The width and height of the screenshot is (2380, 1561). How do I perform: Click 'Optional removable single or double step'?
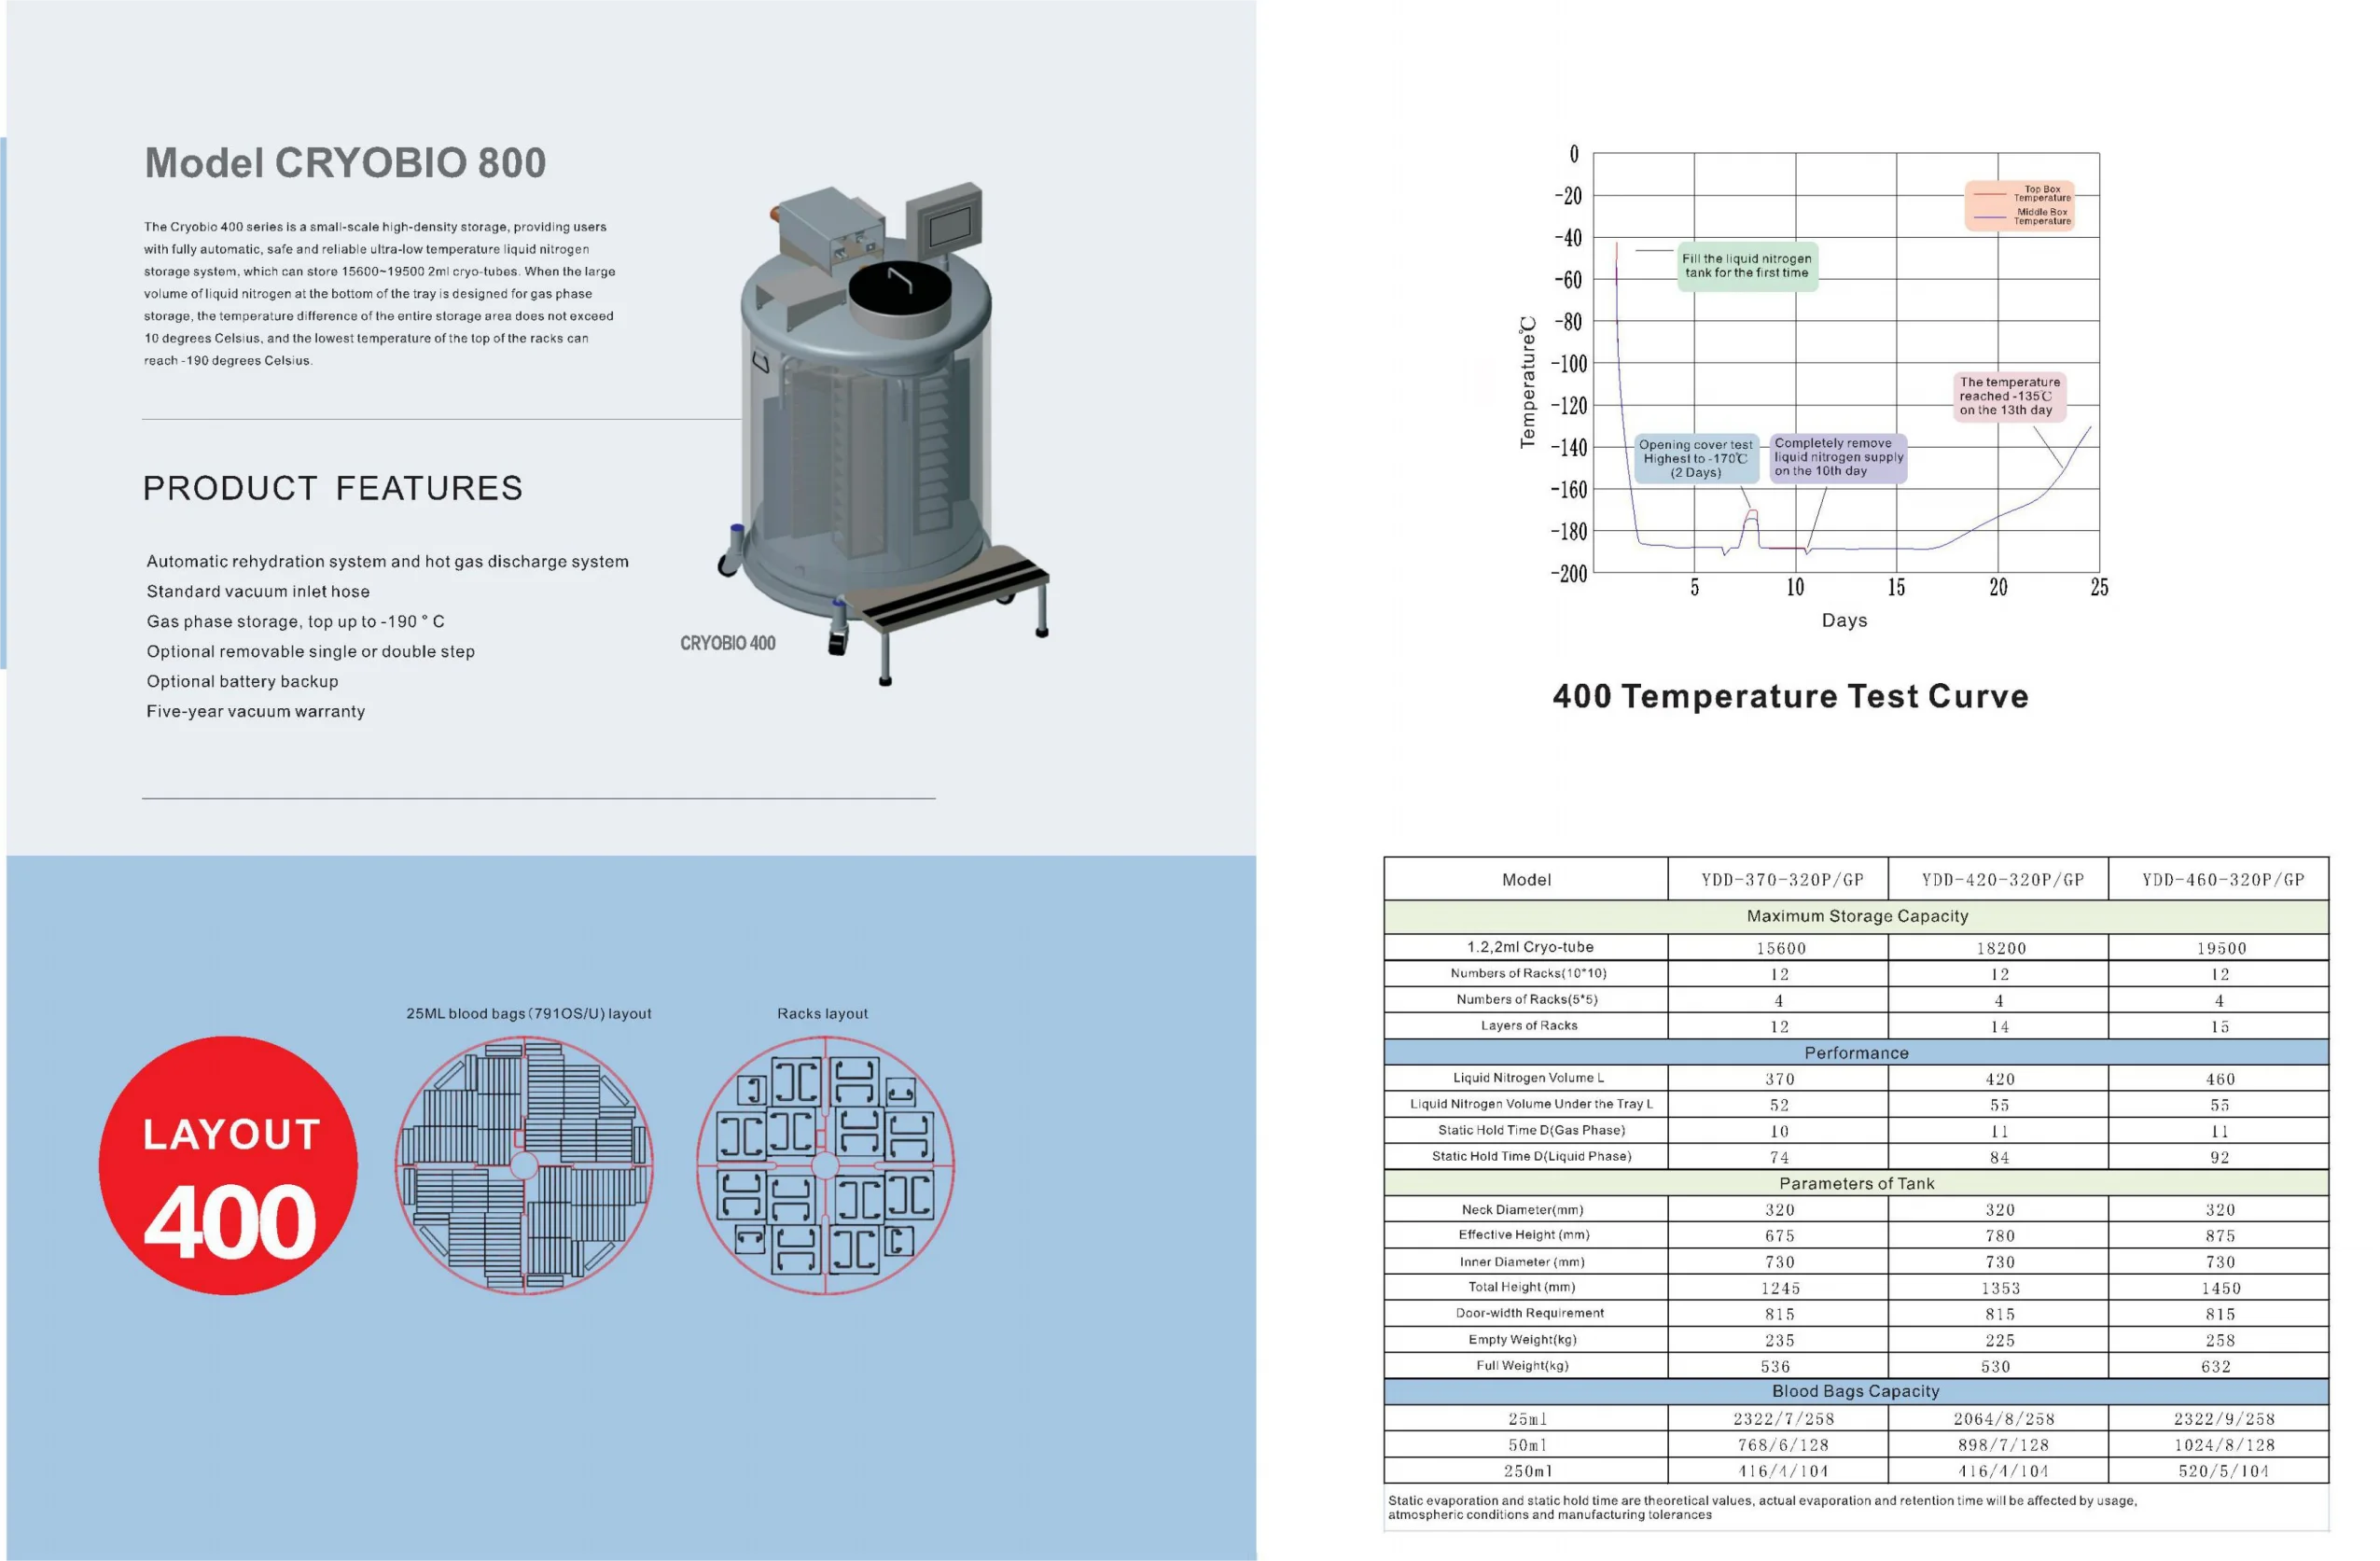(x=311, y=652)
